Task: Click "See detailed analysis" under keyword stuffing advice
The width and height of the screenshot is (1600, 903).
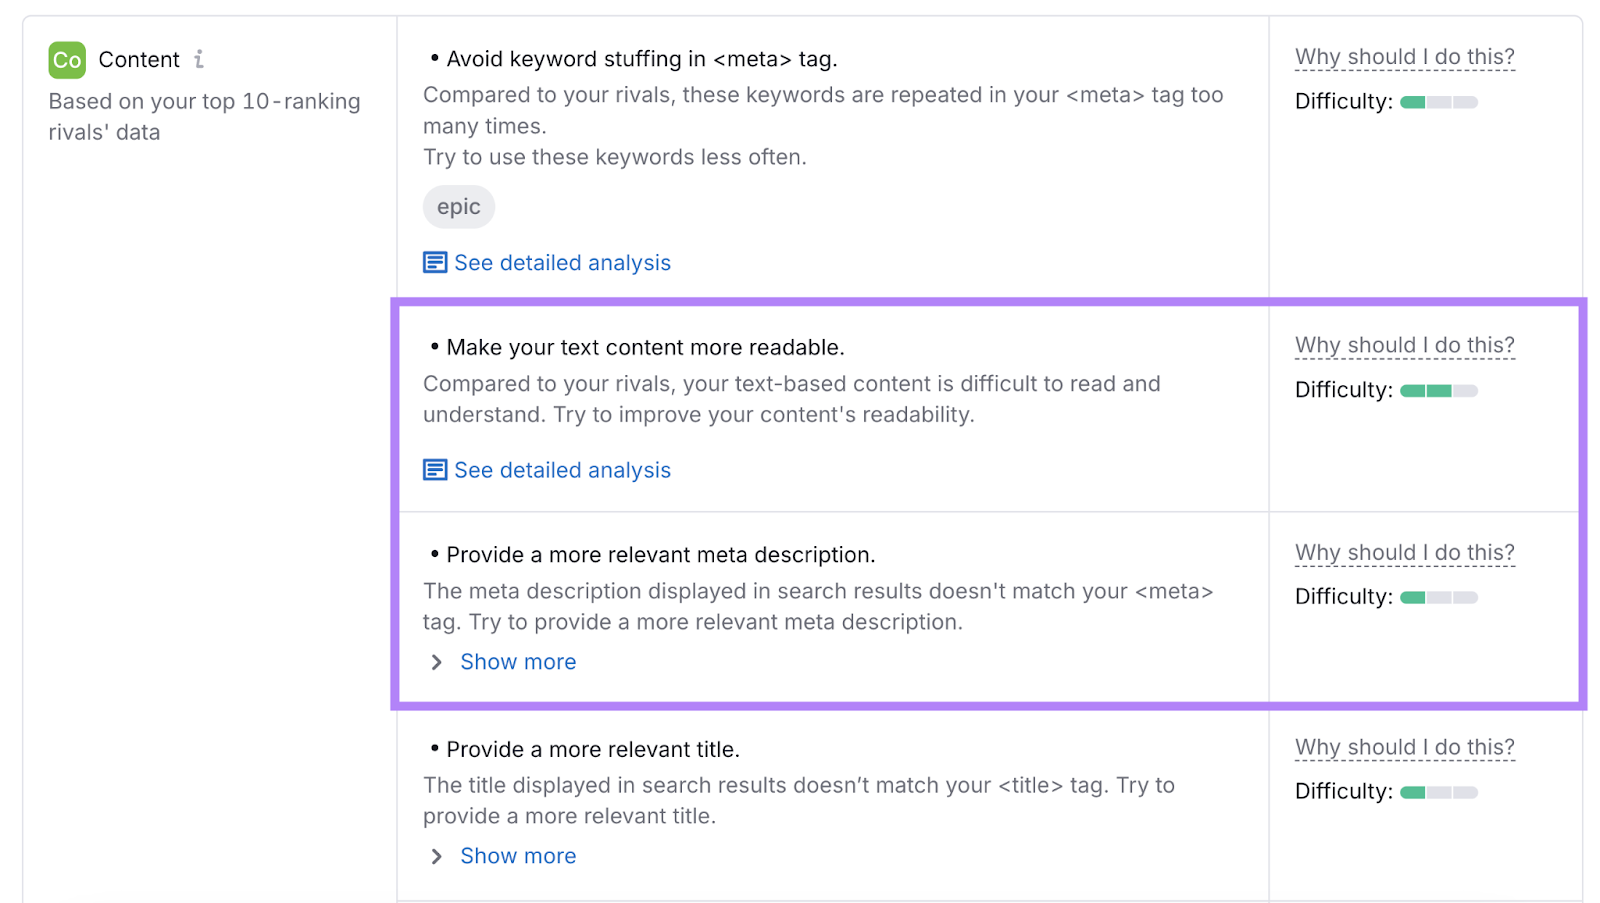Action: [562, 262]
